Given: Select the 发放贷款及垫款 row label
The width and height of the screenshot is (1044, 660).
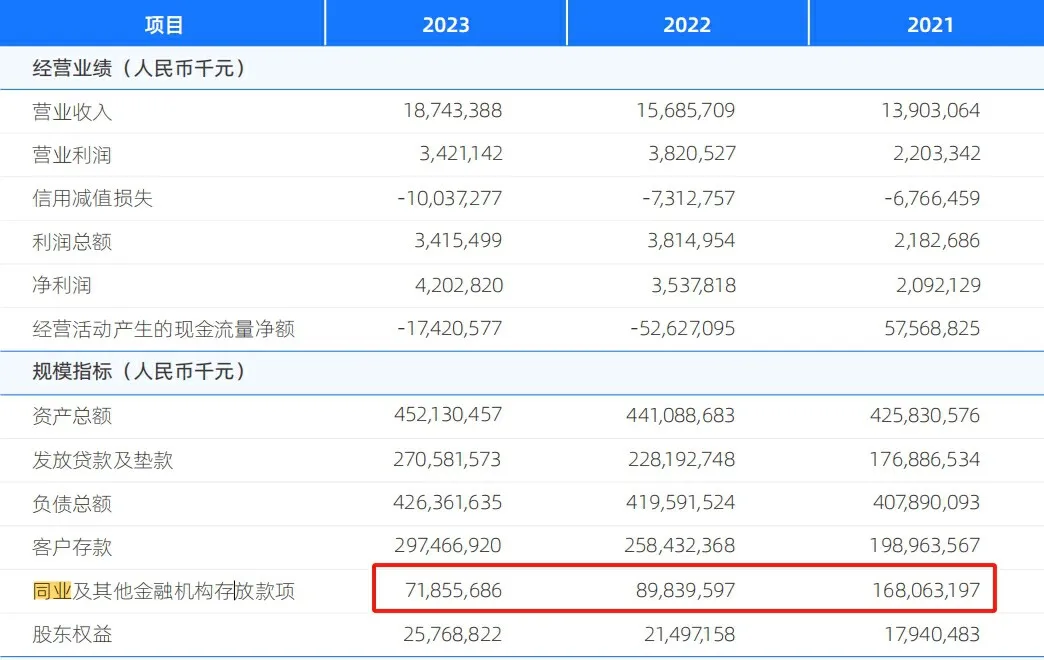Looking at the screenshot, I should point(102,460).
